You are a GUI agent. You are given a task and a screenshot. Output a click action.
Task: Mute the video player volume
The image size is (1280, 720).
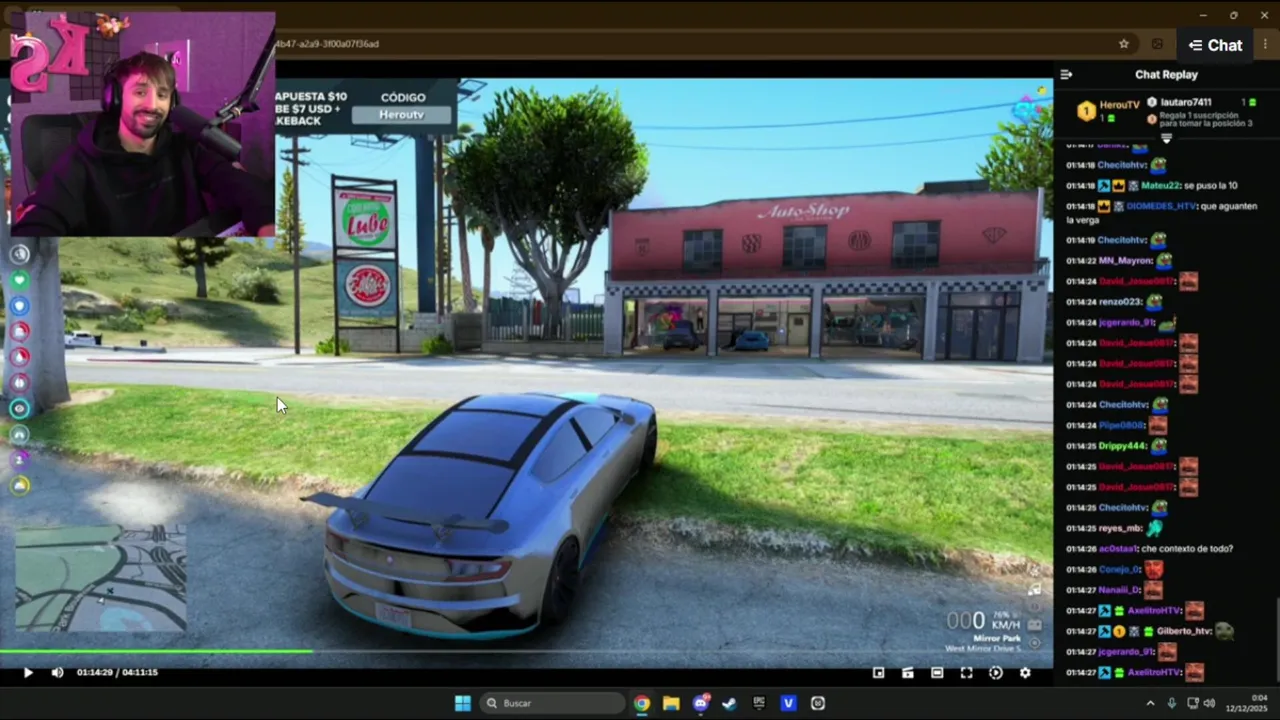[x=57, y=672]
